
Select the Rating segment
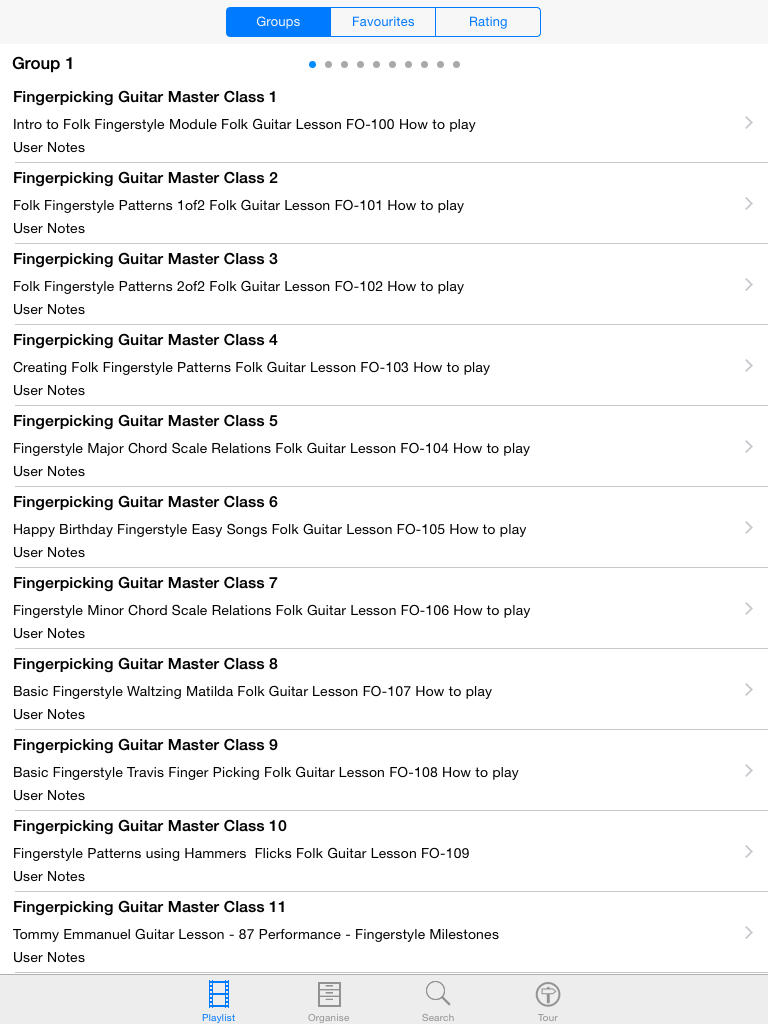[x=488, y=22]
